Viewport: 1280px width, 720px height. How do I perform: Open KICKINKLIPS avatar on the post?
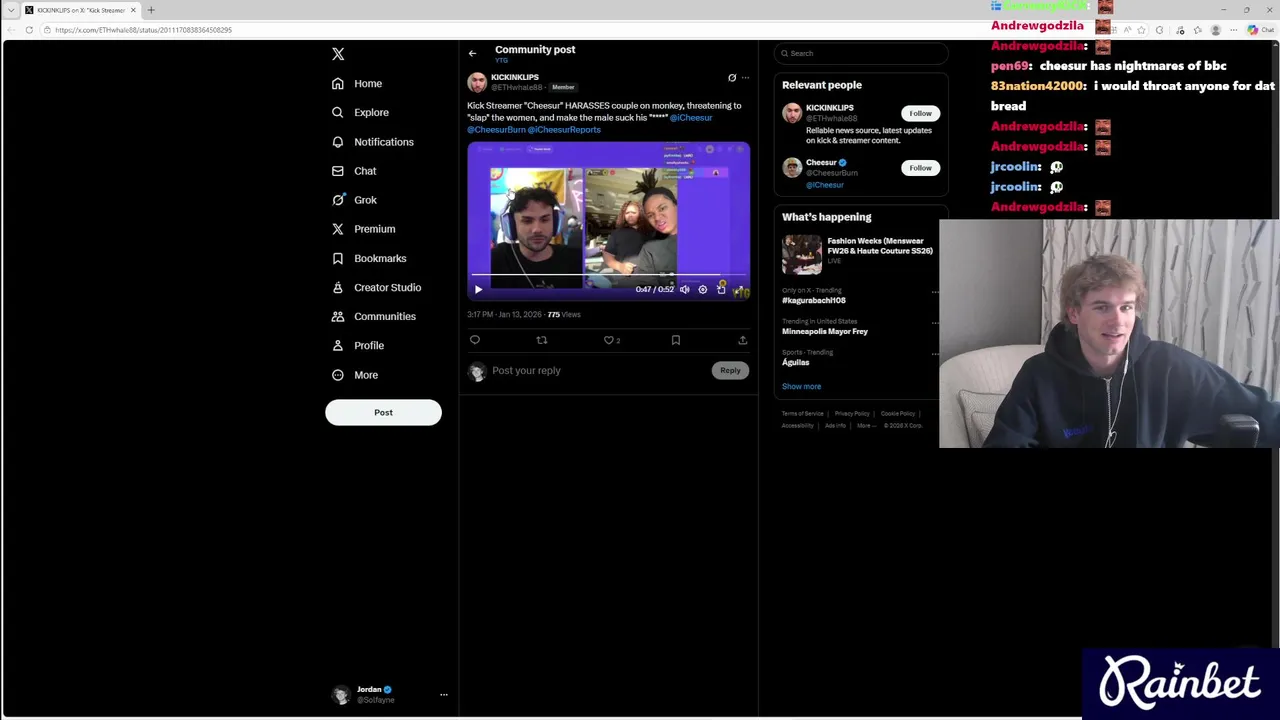coord(477,82)
